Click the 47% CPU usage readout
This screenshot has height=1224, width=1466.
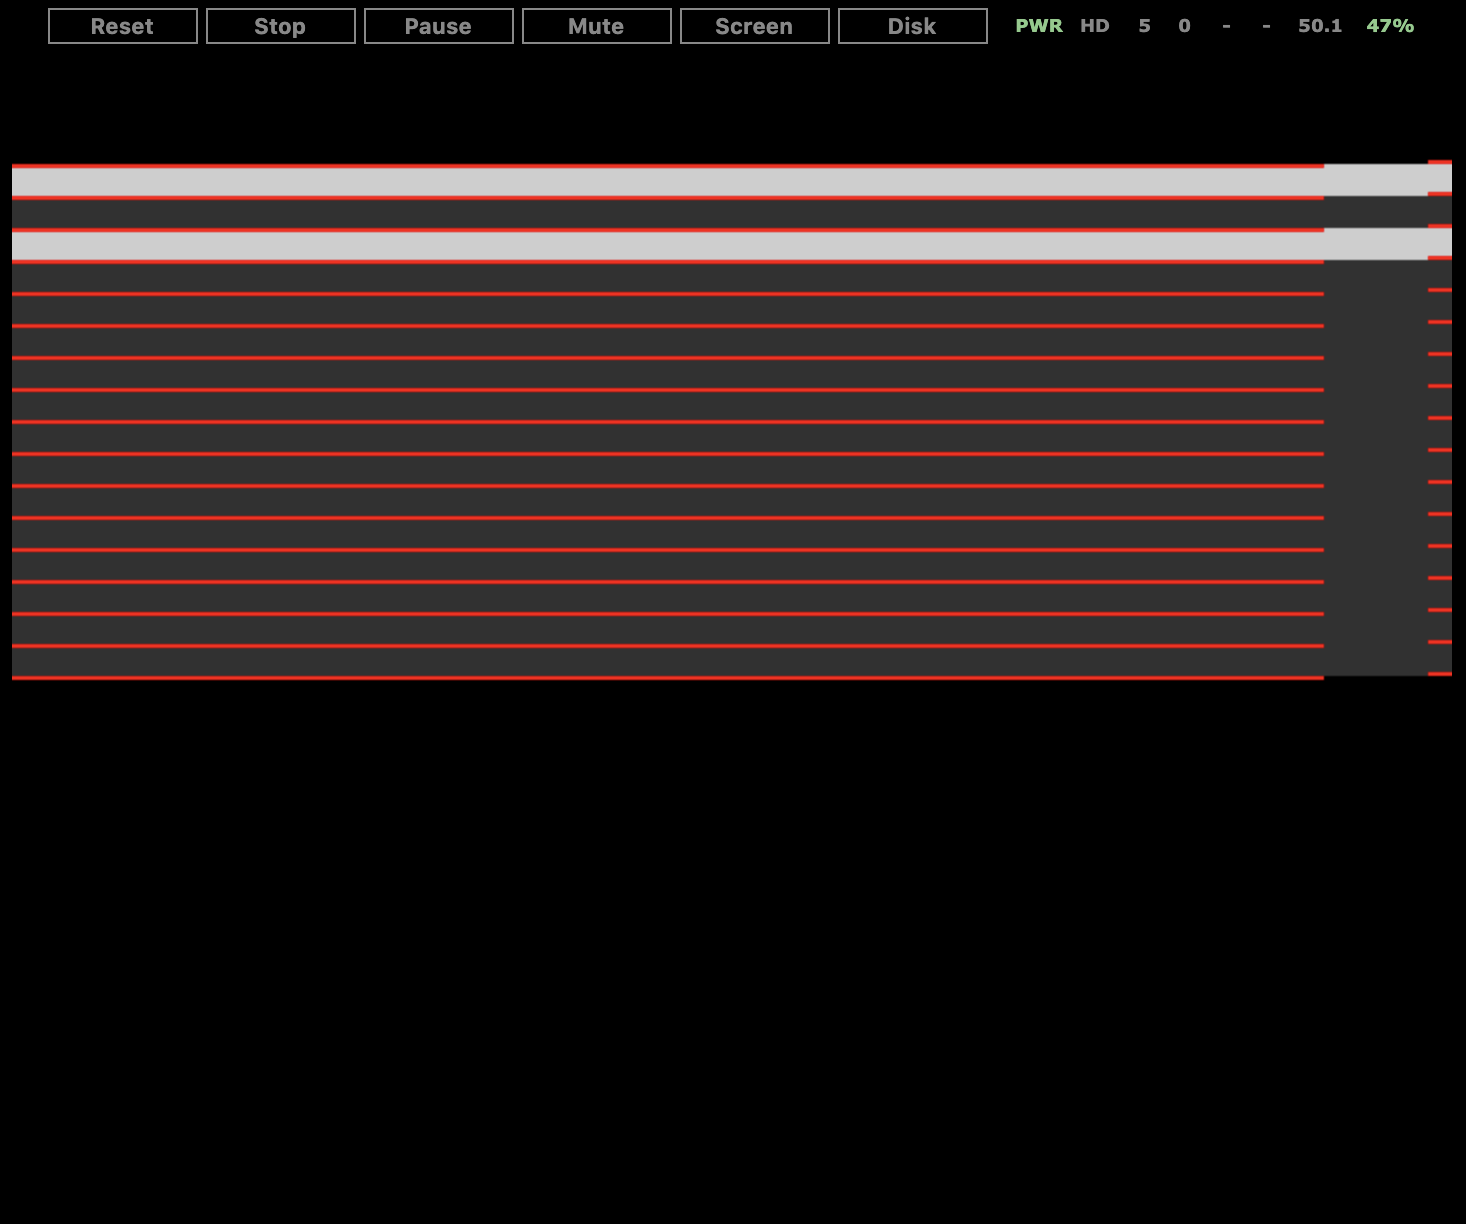(1390, 26)
